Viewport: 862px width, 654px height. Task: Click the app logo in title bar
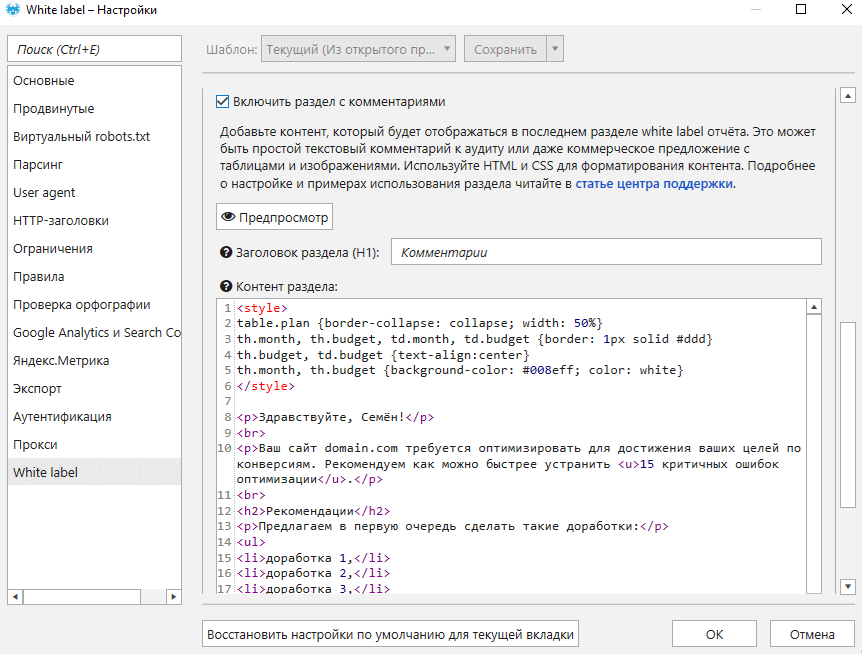point(13,9)
